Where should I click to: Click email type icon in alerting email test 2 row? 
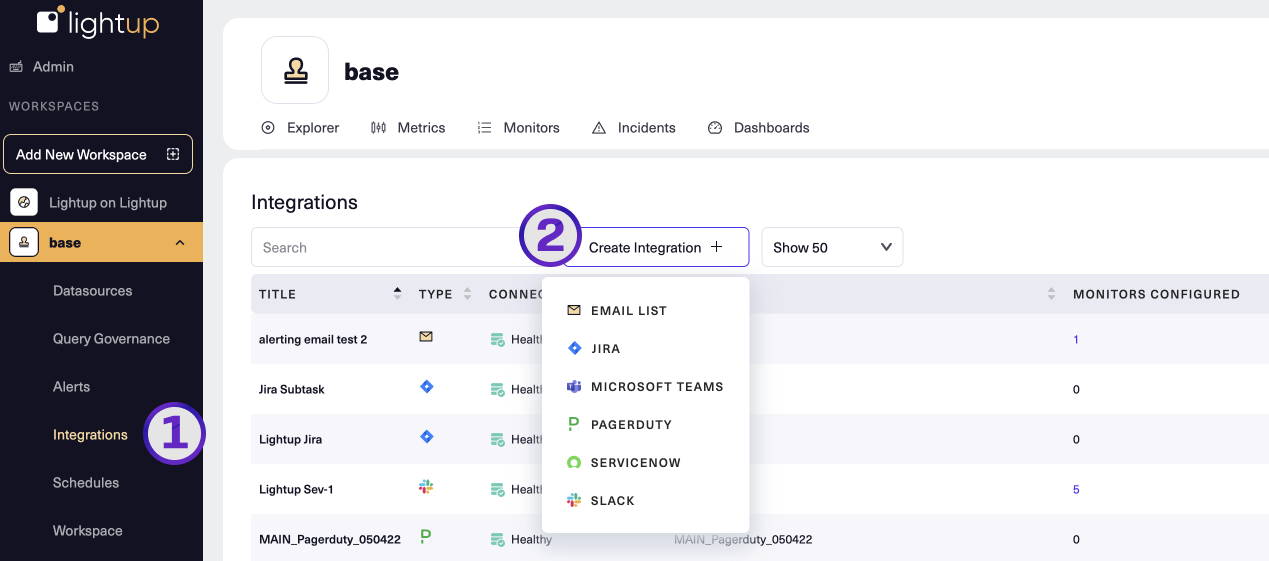[426, 337]
